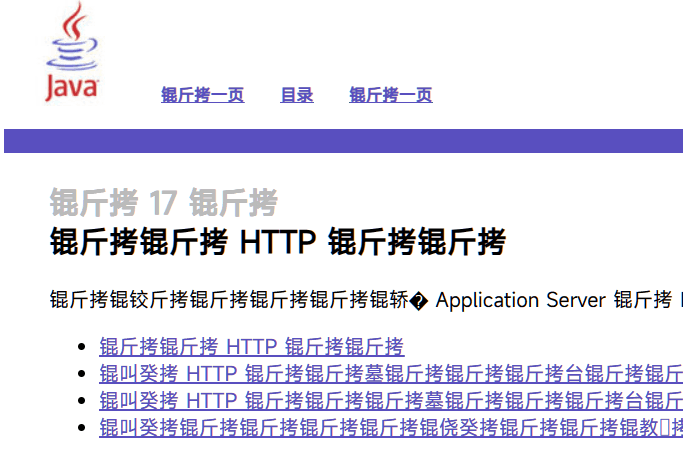Image resolution: width=683 pixels, height=454 pixels.
Task: Click the navigation link right of 目录
Action: pos(390,95)
